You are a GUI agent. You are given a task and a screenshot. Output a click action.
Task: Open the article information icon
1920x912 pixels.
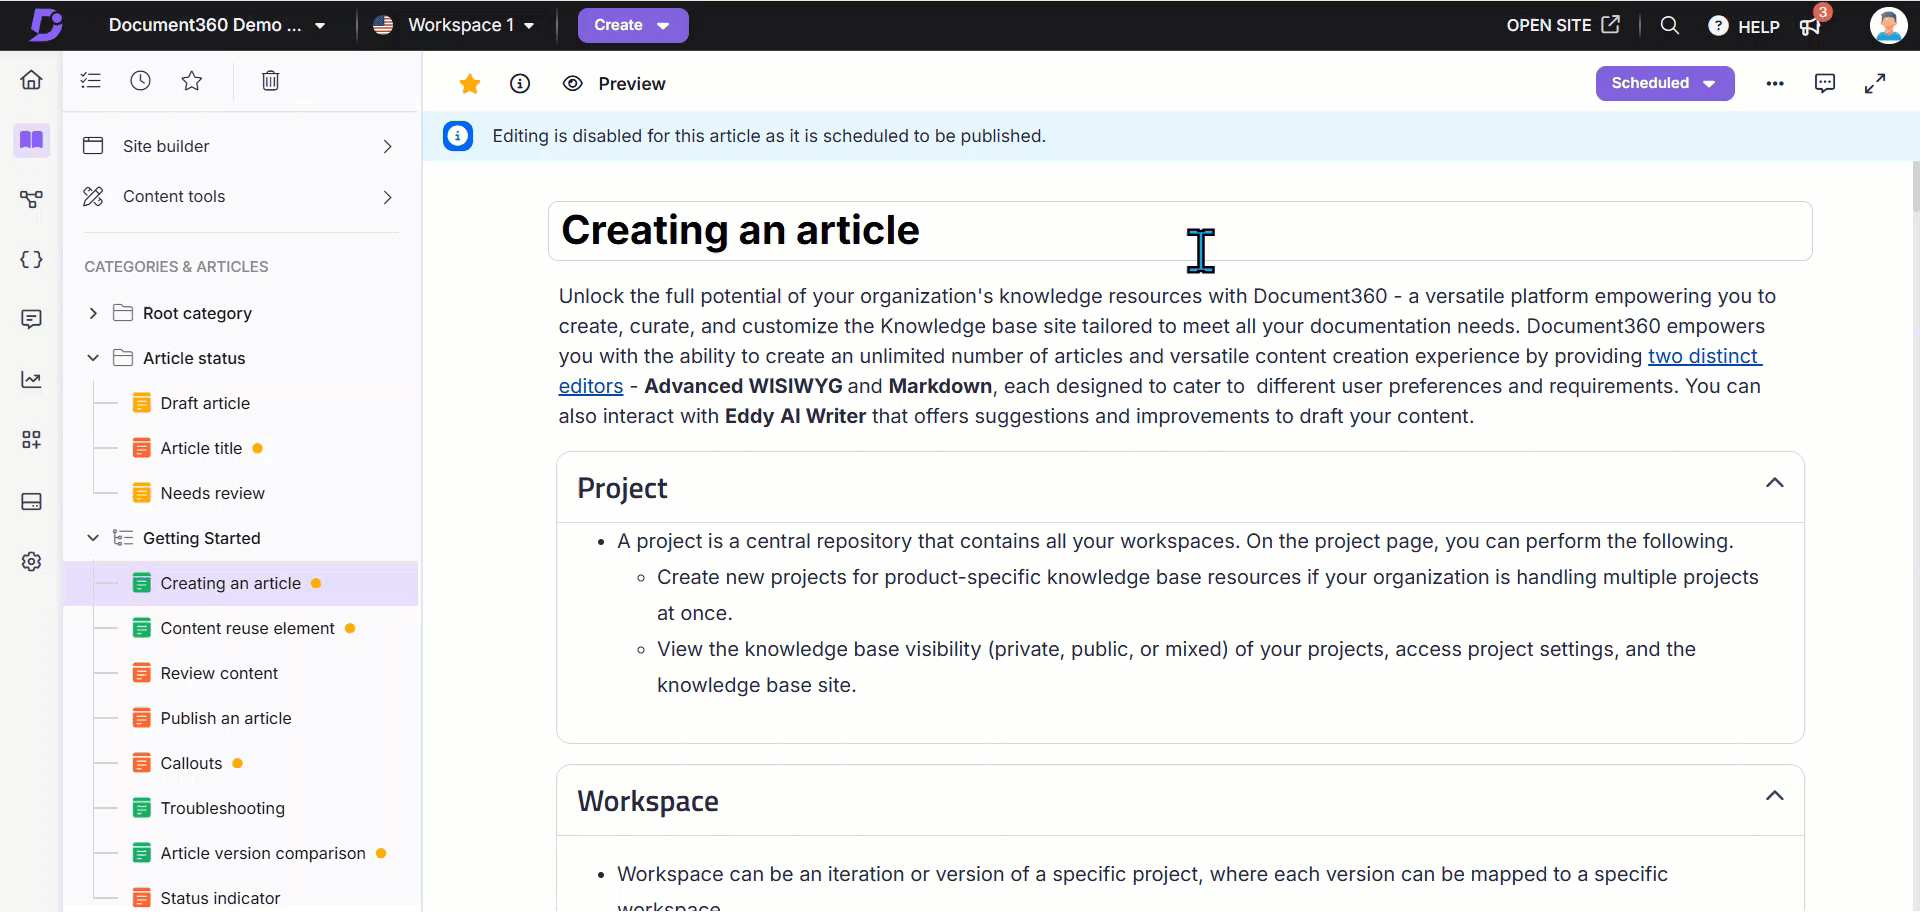[520, 84]
